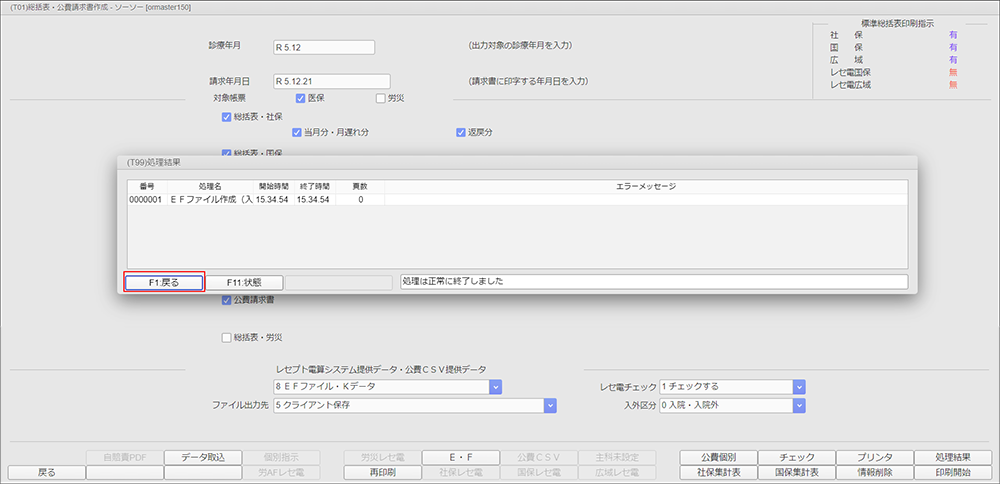Click the データ取込 button
This screenshot has height=484, width=1000.
coord(203,457)
